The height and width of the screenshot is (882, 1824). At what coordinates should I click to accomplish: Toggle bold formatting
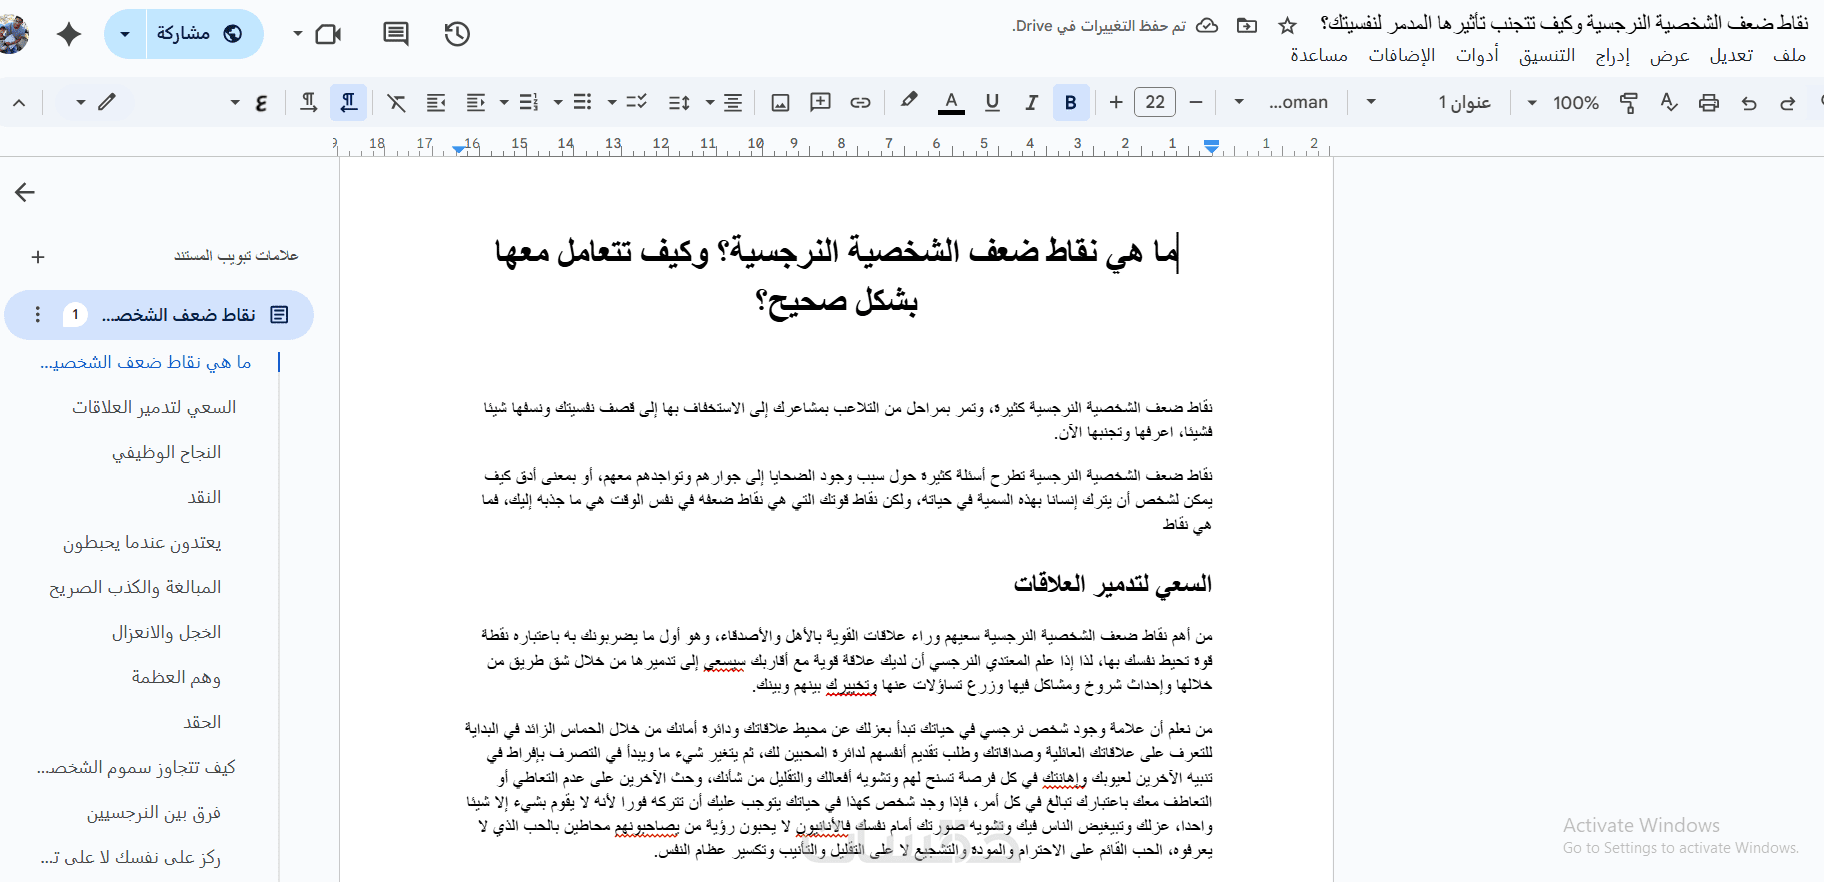pyautogui.click(x=1071, y=102)
